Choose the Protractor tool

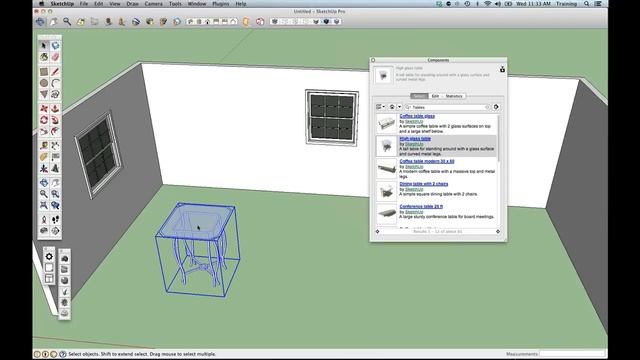click(44, 157)
